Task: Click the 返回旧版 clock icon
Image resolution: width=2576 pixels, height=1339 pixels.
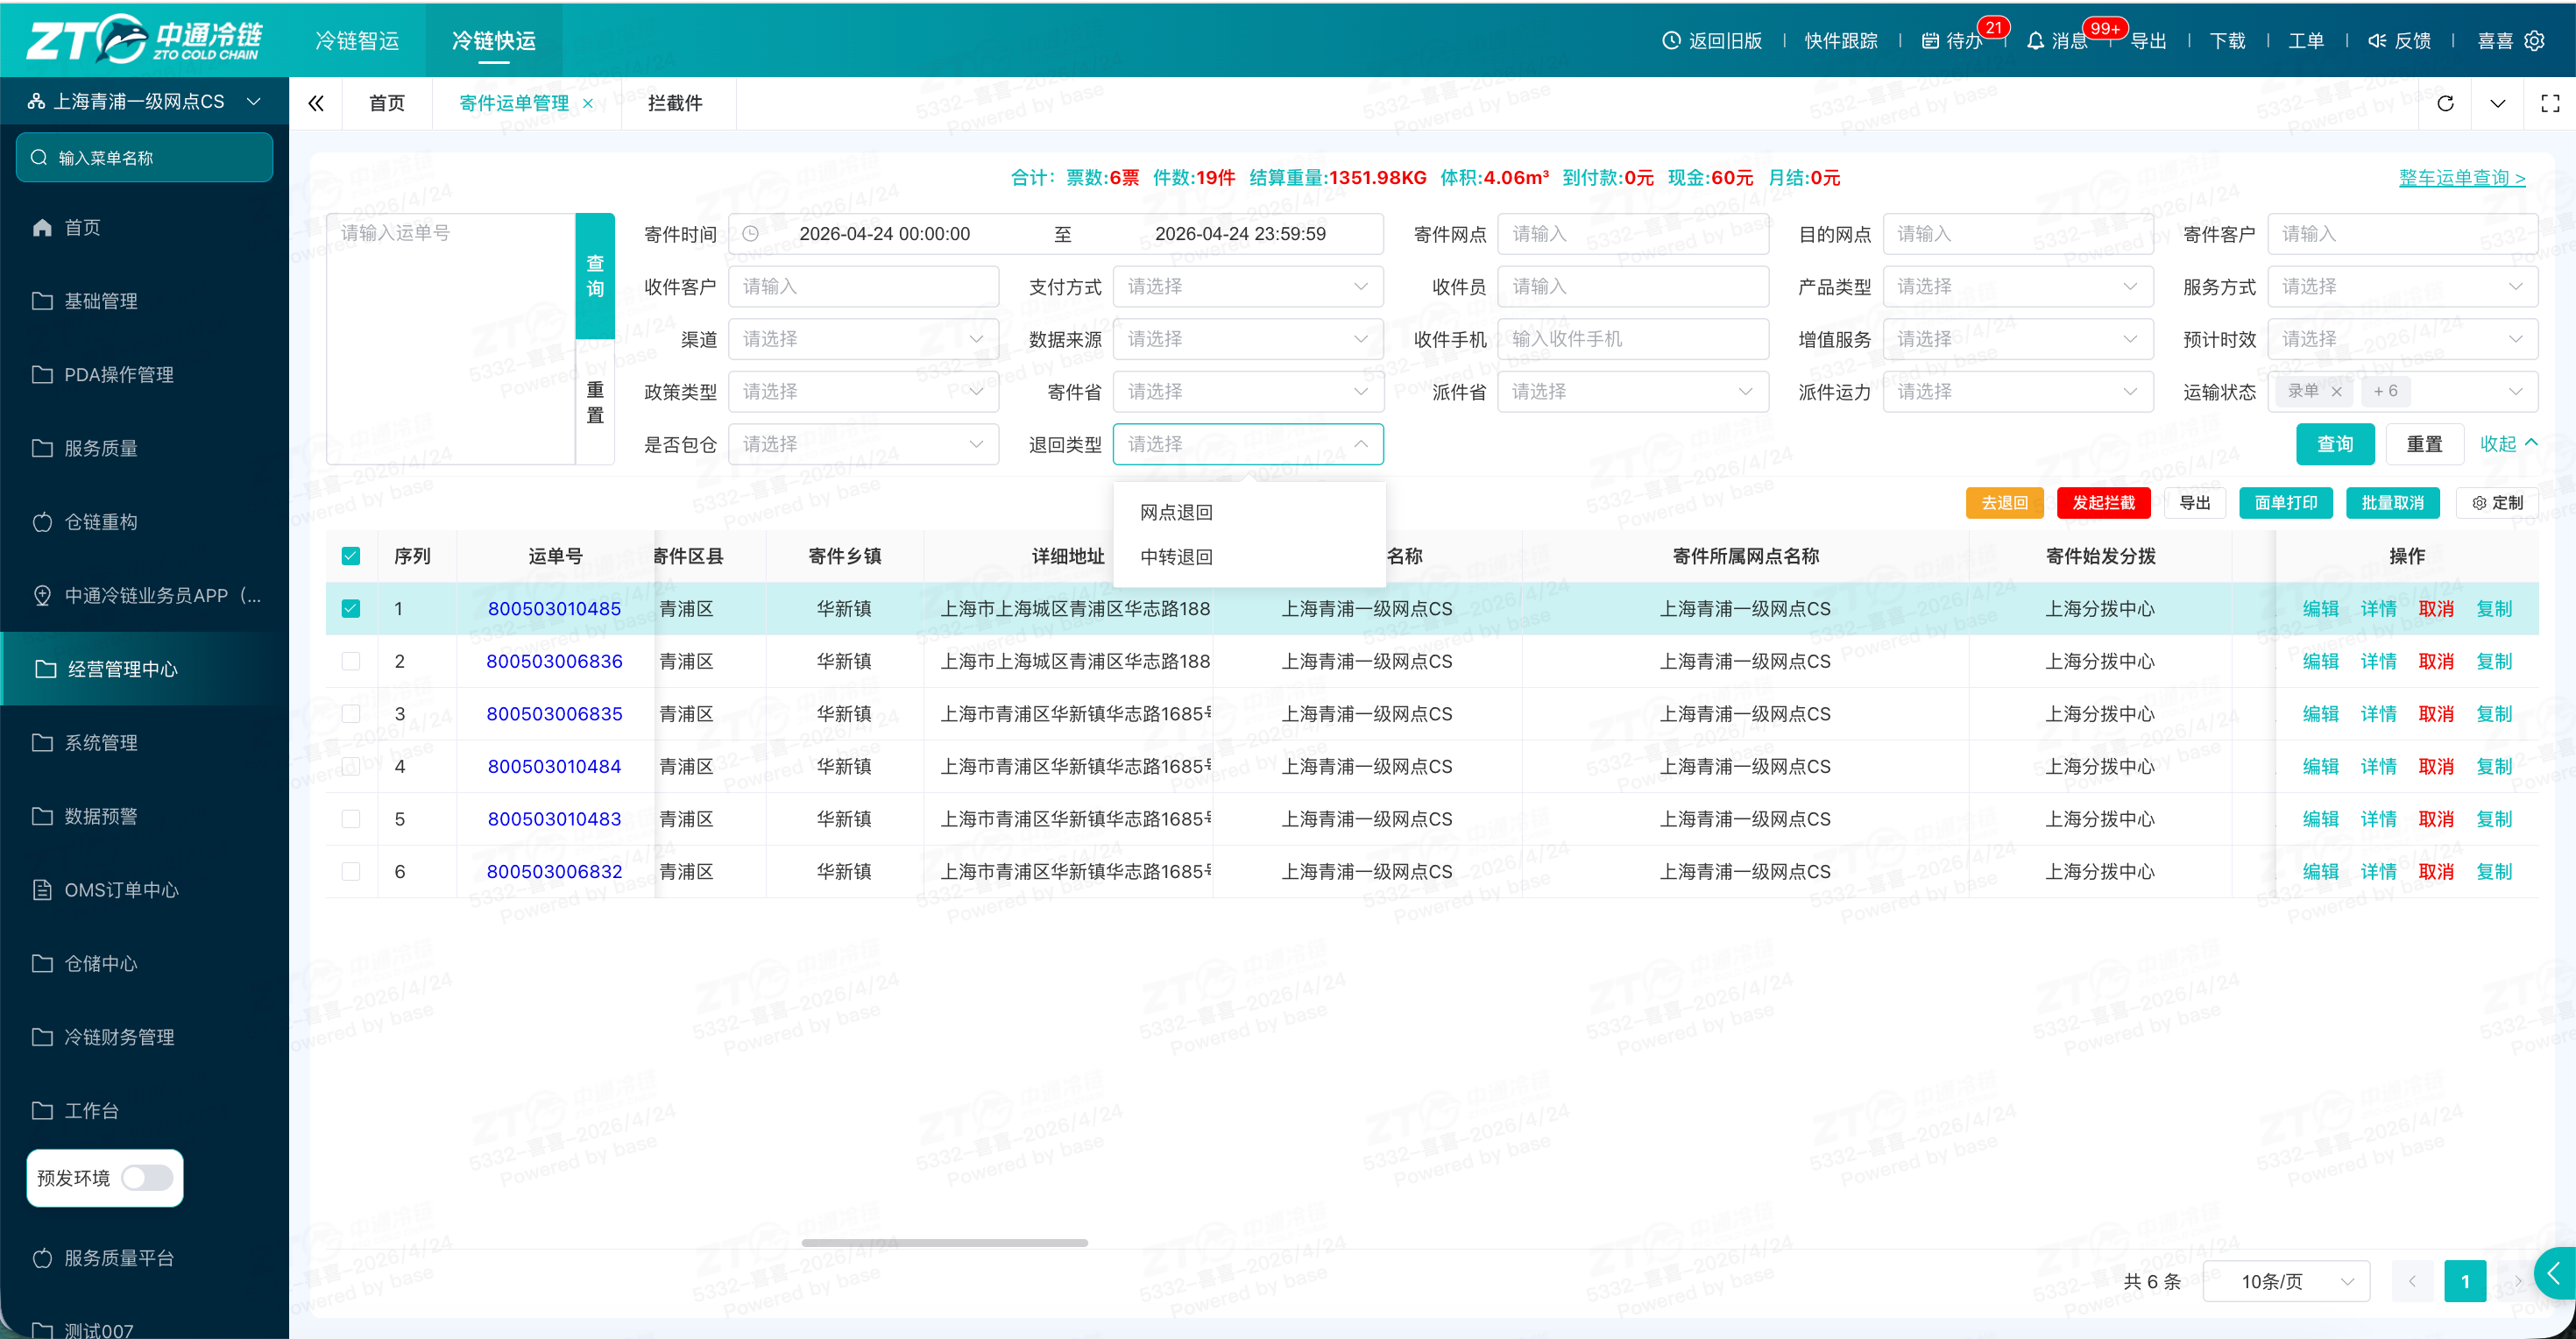Action: 1671,41
